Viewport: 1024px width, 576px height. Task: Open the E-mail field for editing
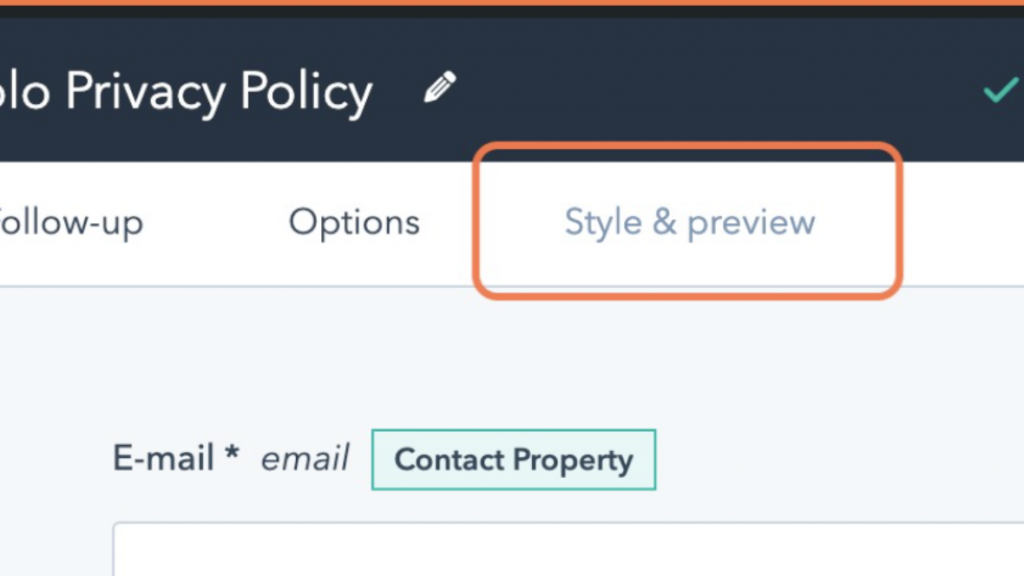[164, 458]
